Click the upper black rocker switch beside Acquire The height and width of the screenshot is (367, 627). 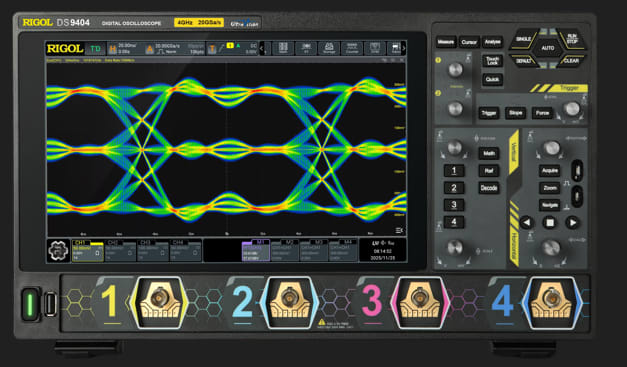pyautogui.click(x=576, y=170)
